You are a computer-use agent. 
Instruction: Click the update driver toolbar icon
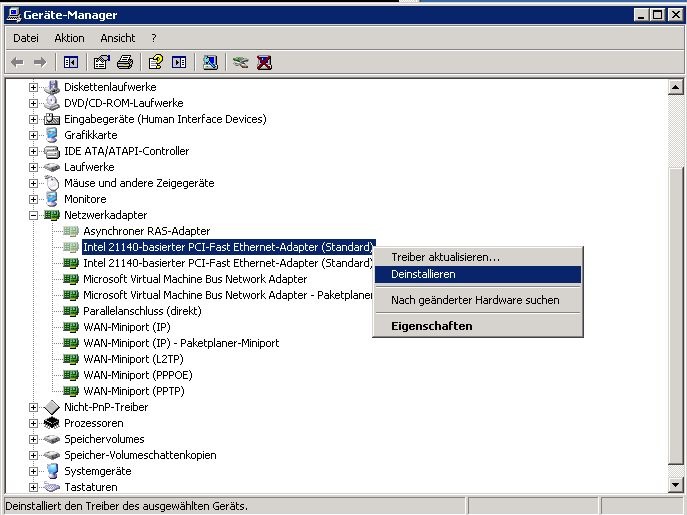point(240,62)
